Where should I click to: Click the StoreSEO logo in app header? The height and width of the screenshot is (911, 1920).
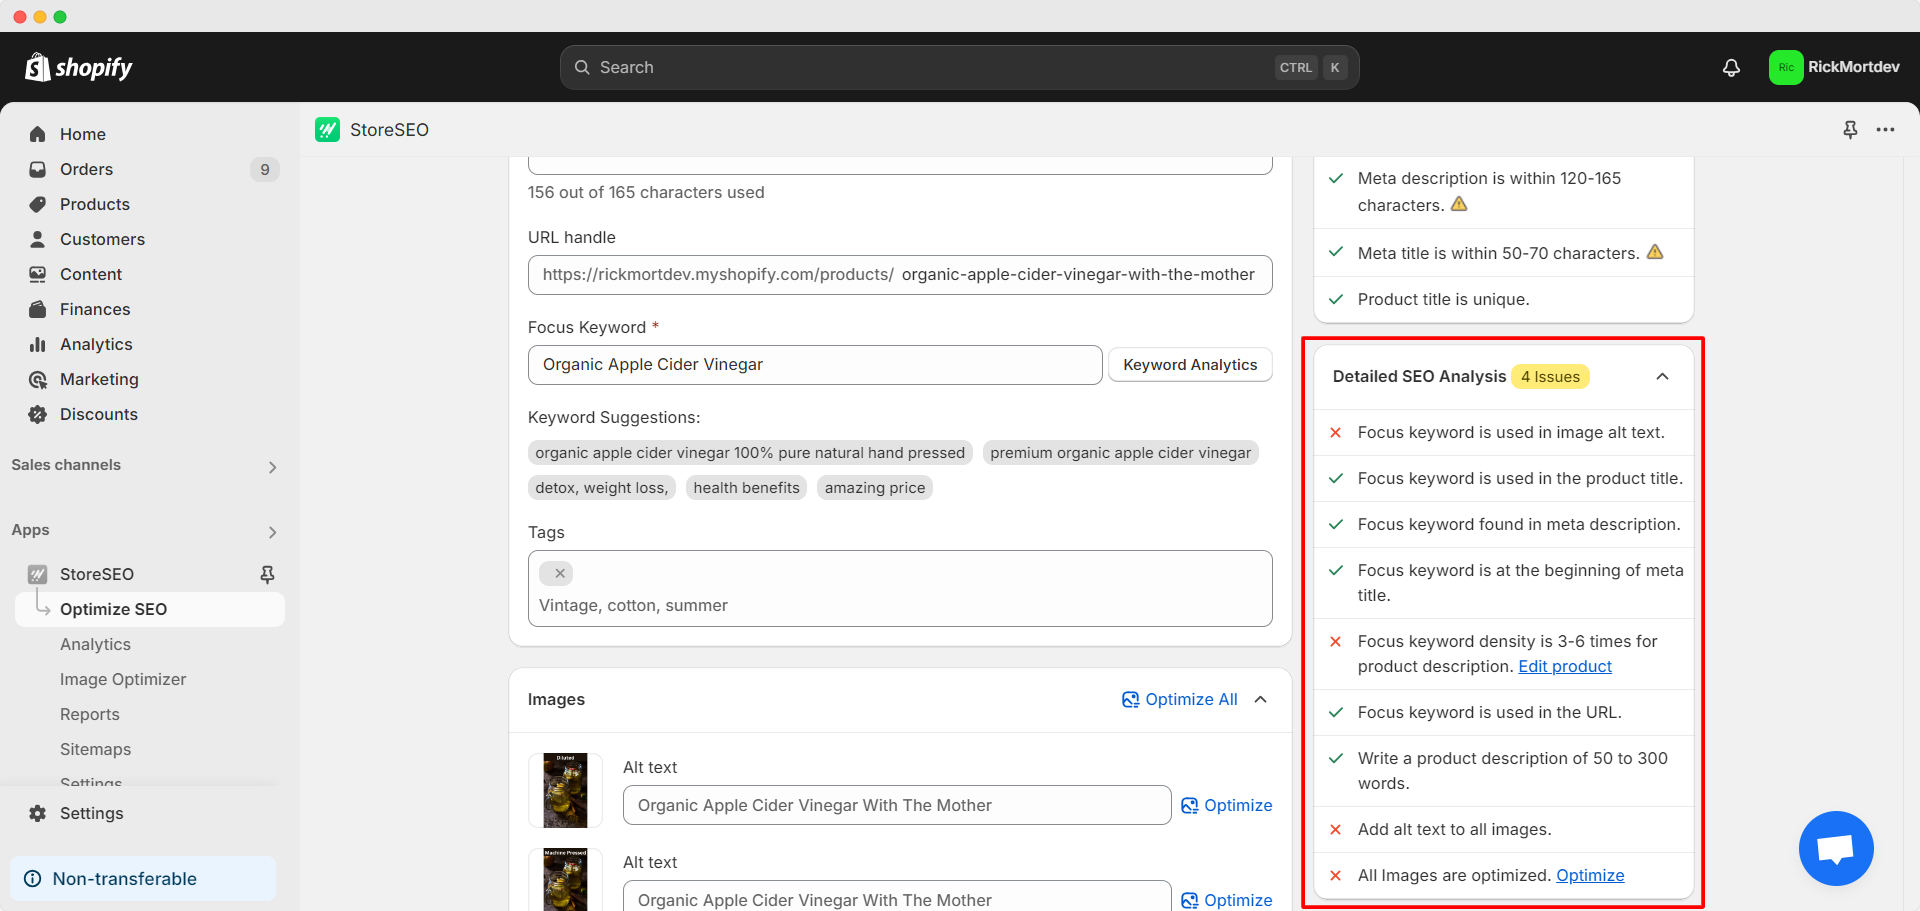point(327,130)
